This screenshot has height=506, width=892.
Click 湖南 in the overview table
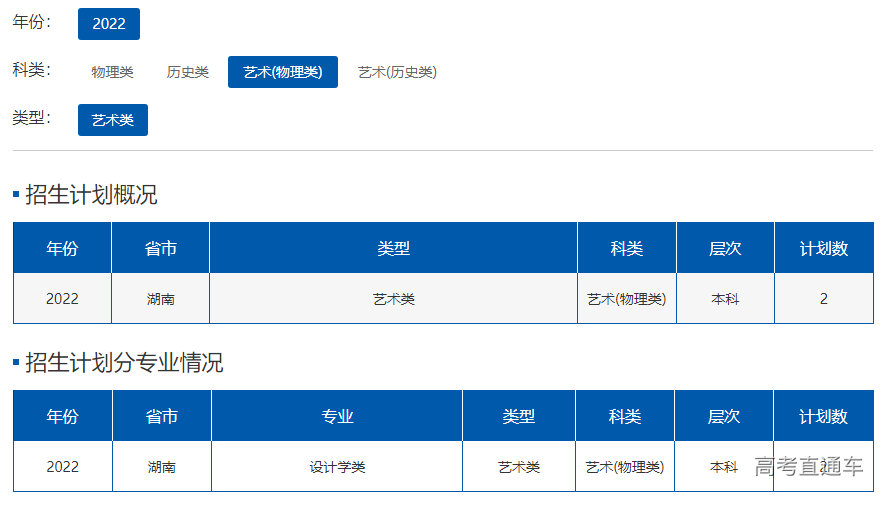pyautogui.click(x=160, y=299)
